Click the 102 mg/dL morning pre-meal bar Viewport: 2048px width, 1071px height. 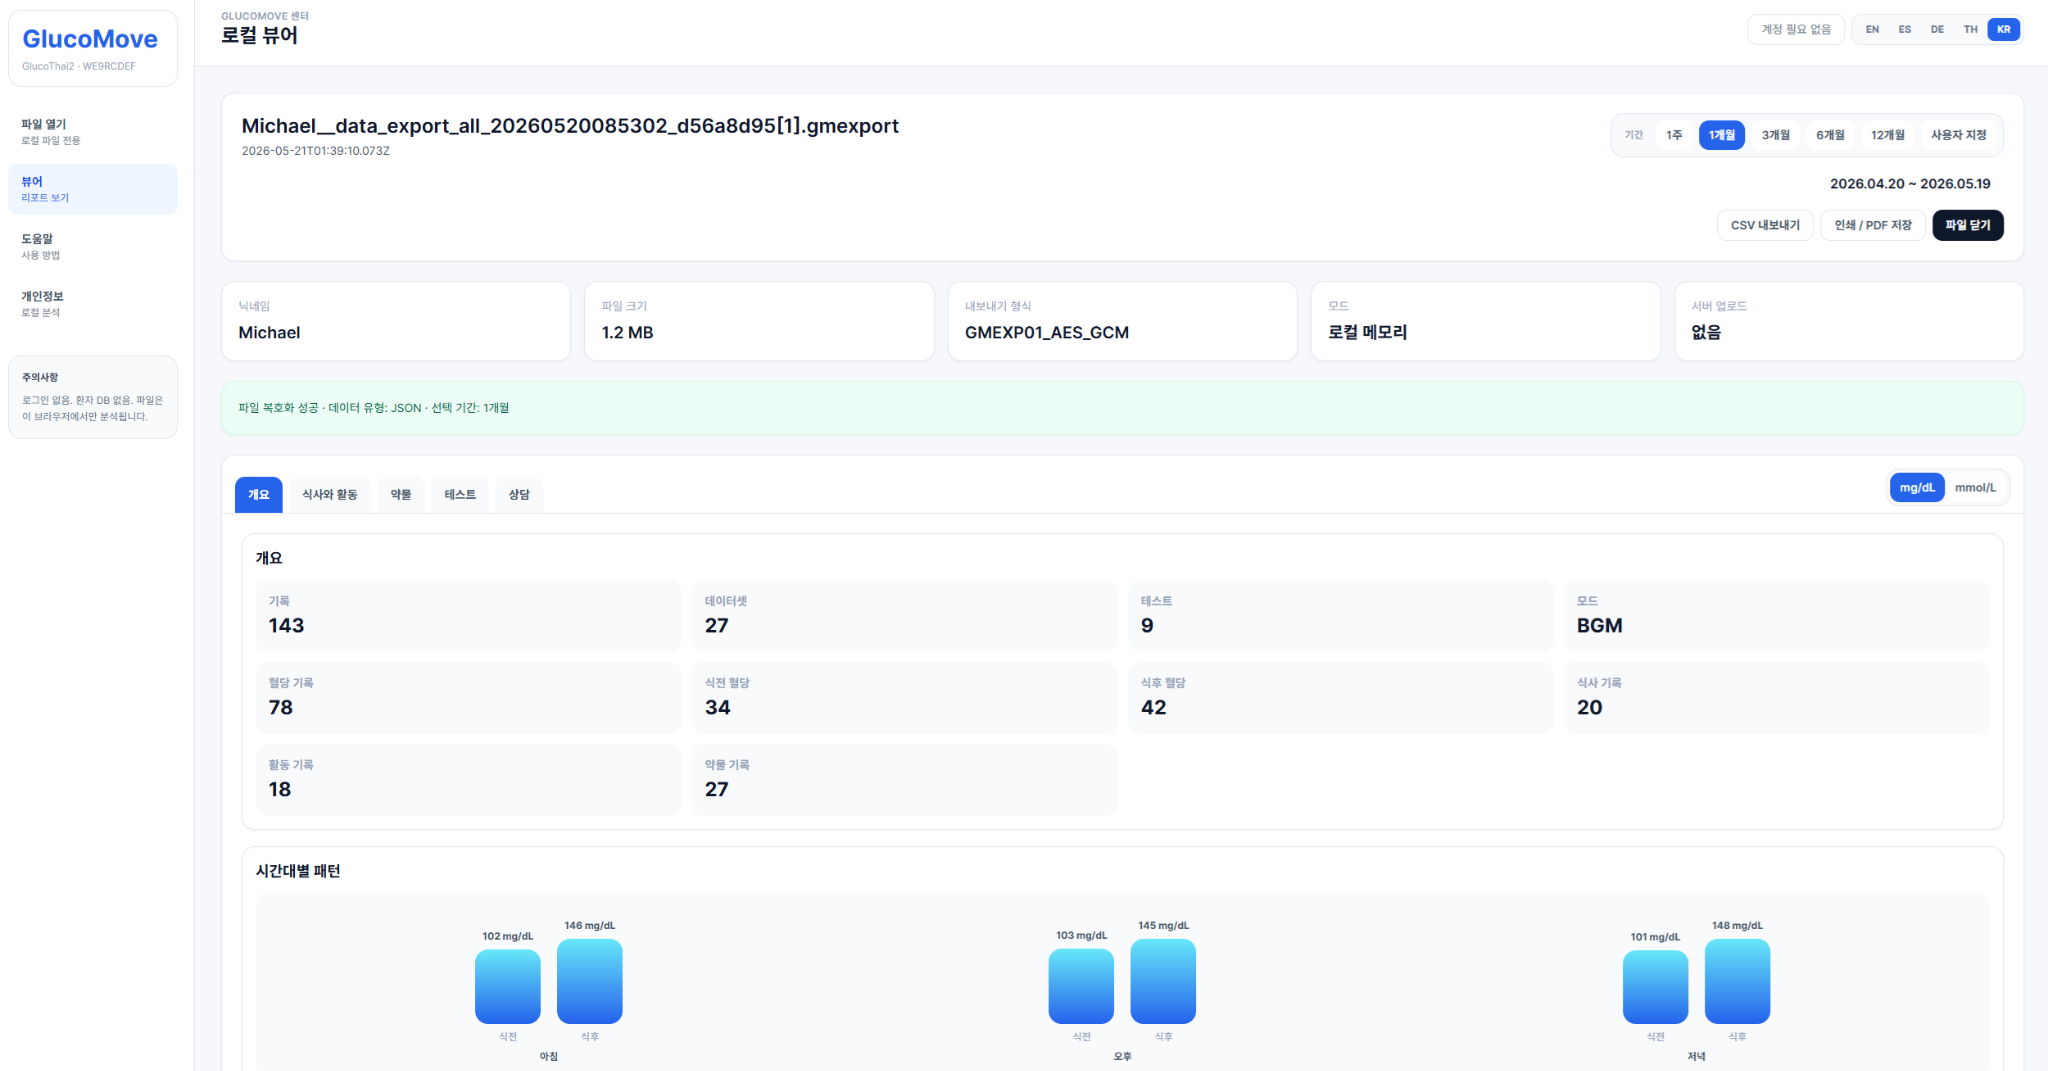[x=508, y=987]
